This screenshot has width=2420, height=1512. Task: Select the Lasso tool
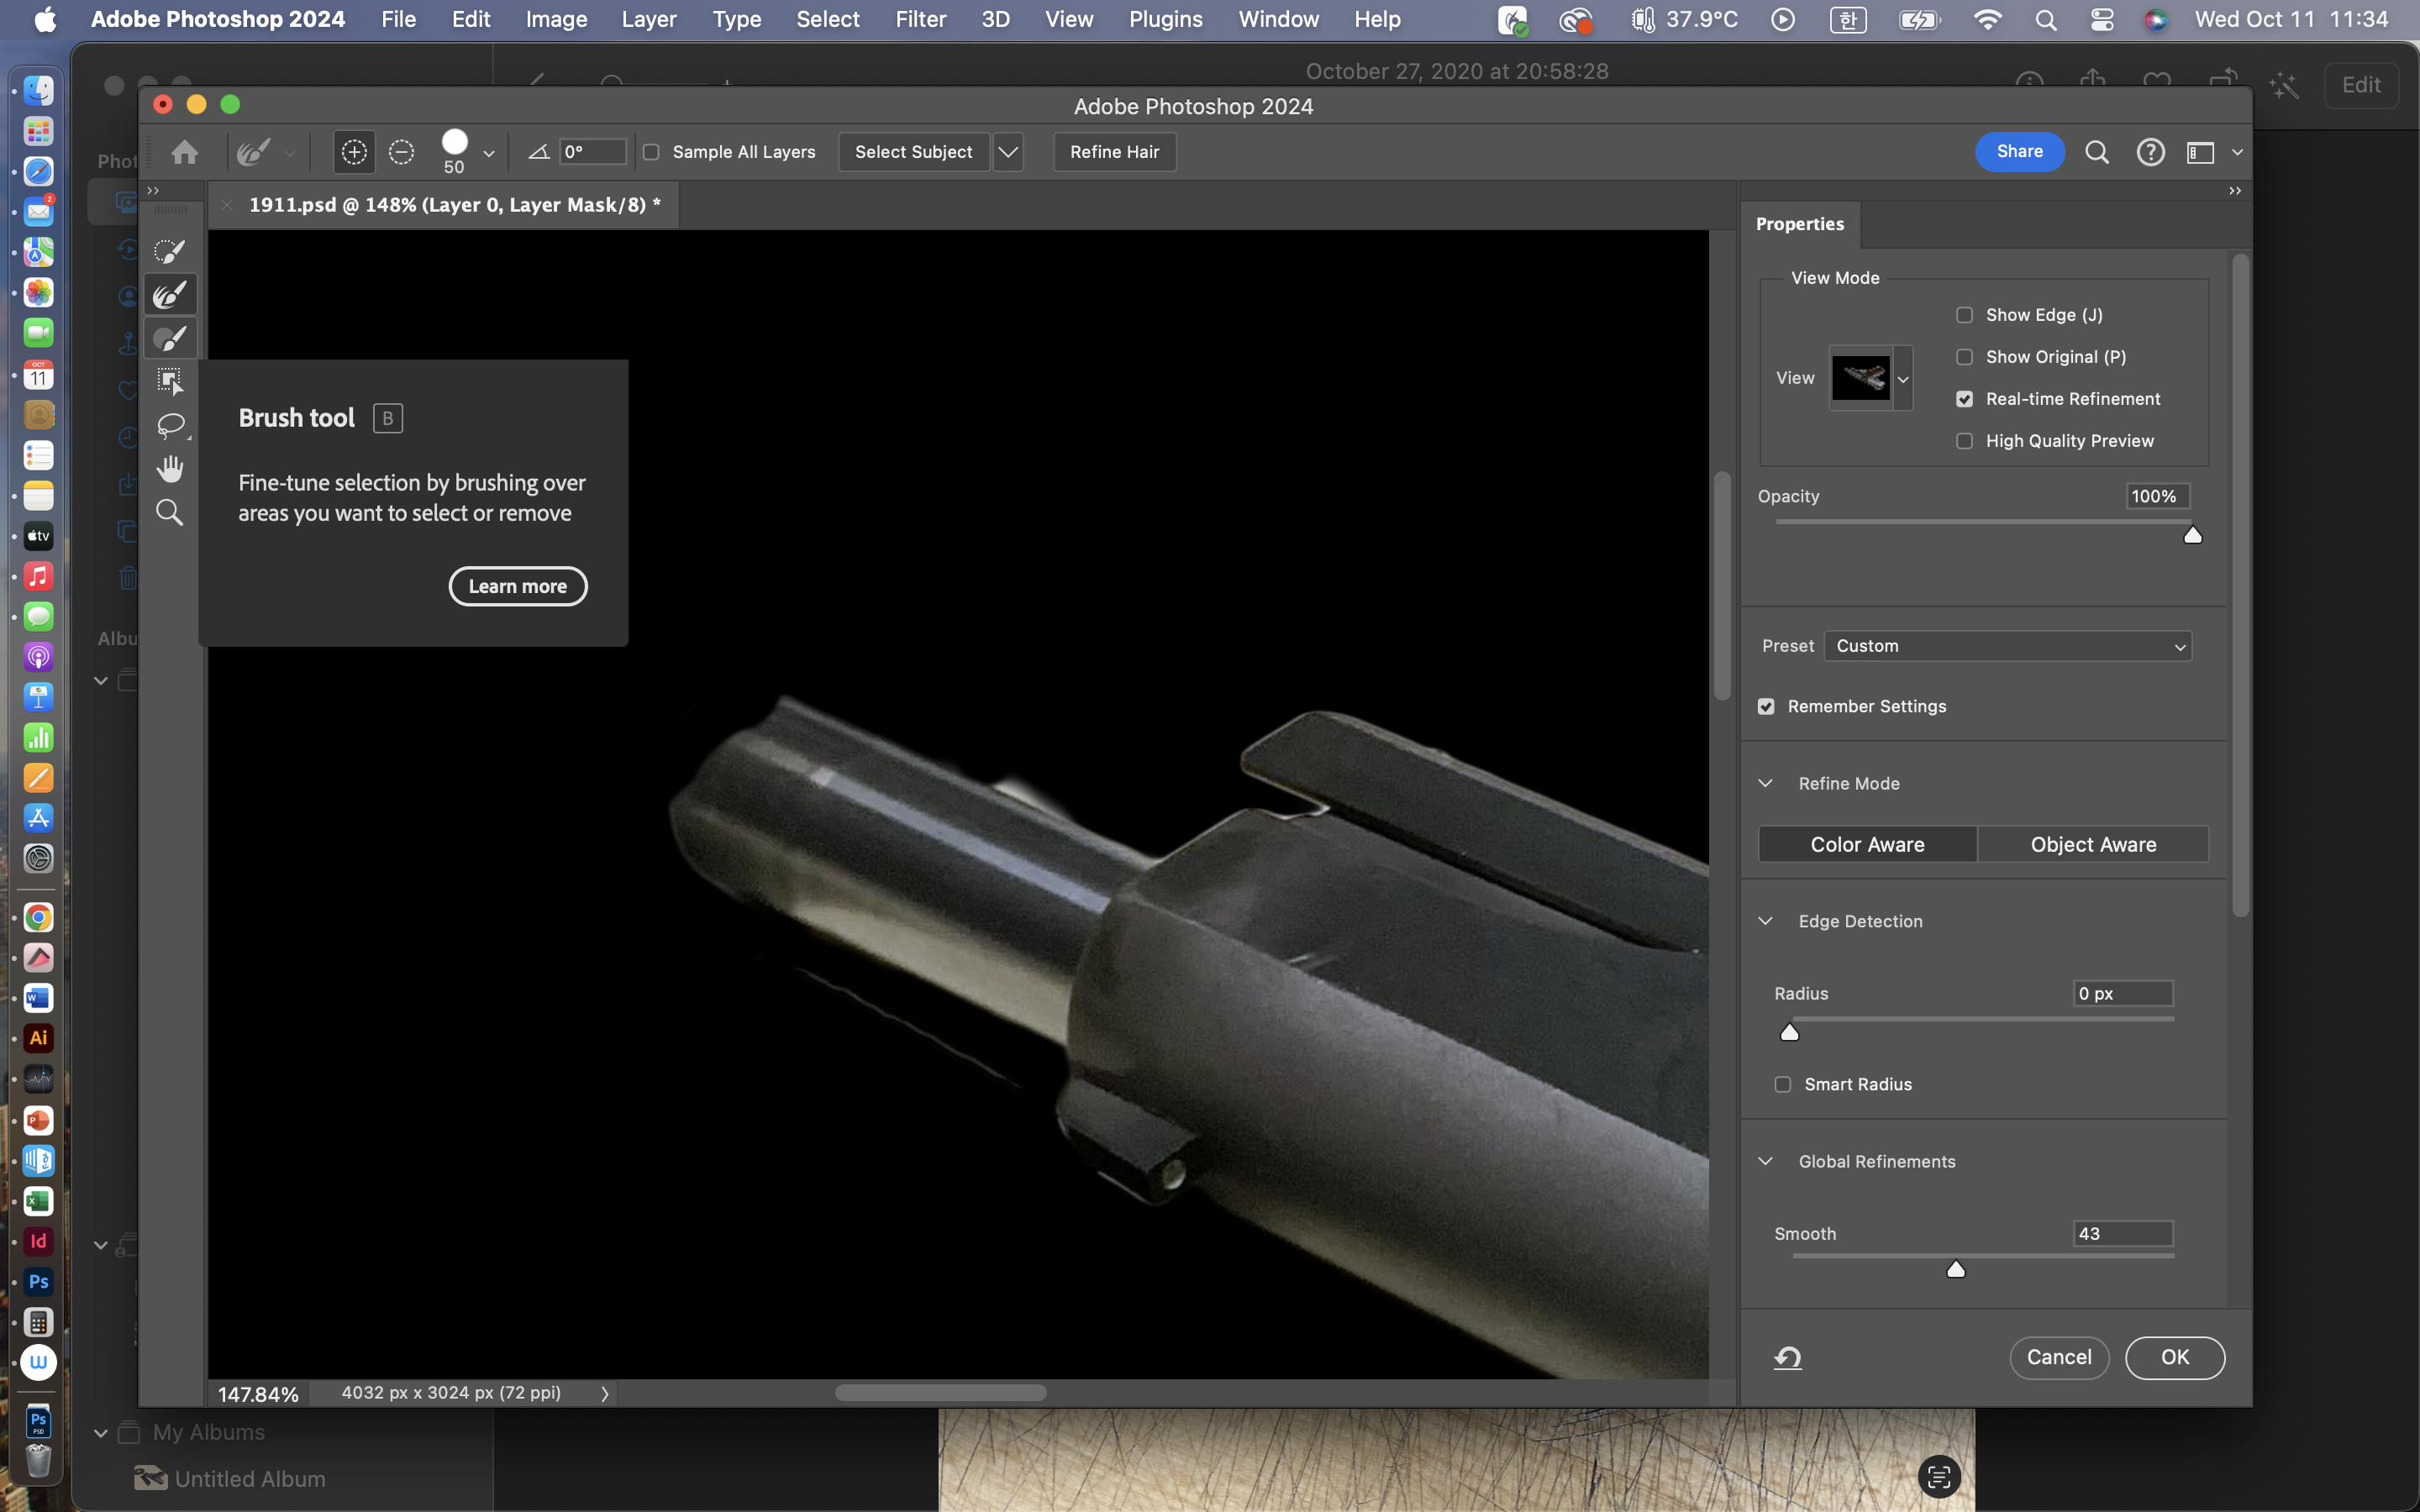pyautogui.click(x=170, y=425)
